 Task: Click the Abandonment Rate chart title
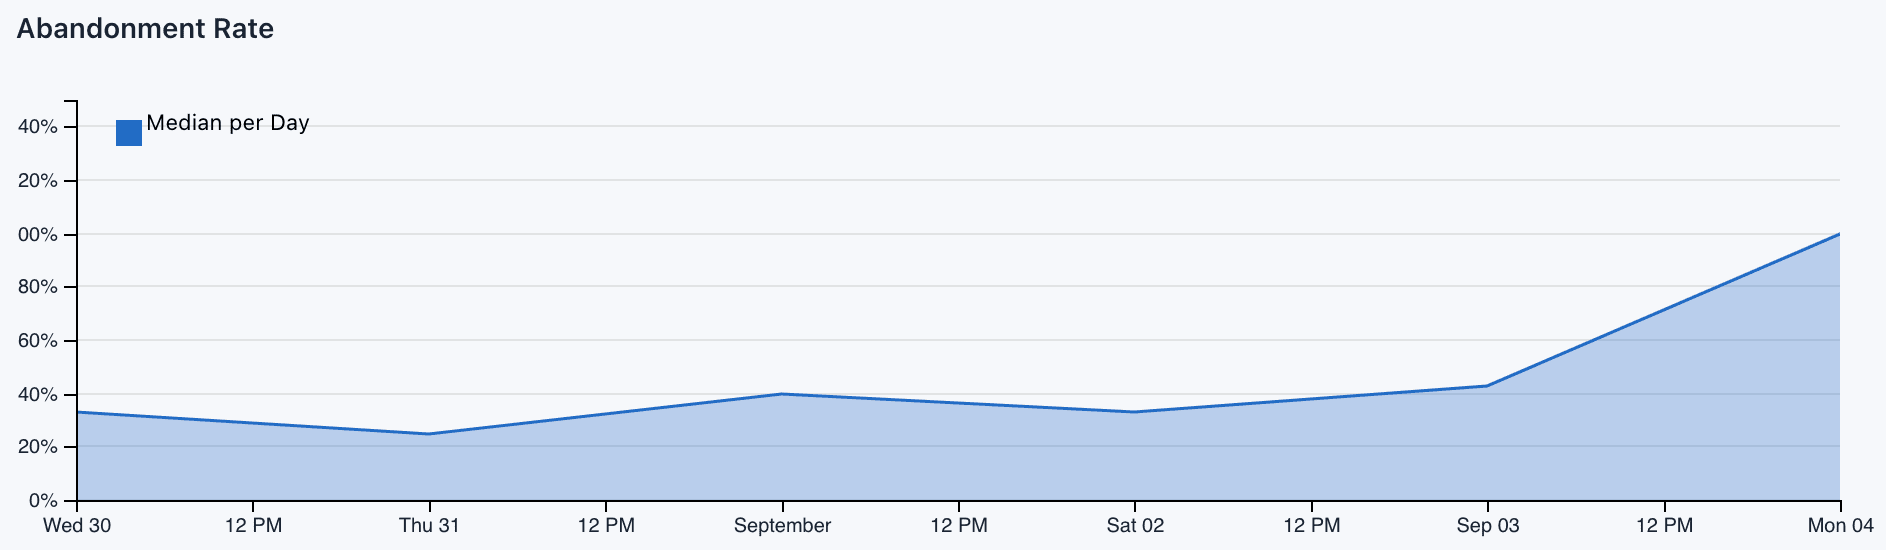145,29
